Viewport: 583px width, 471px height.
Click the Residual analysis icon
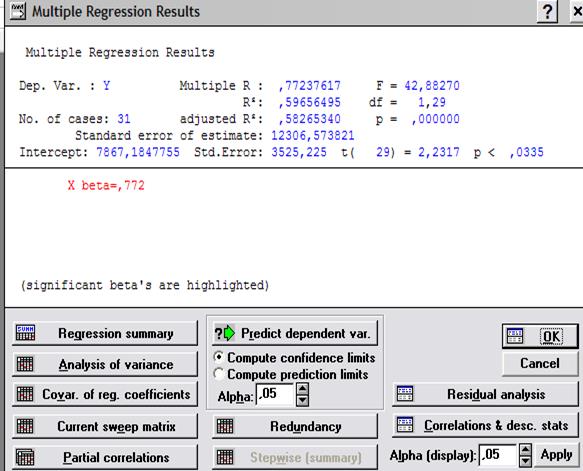(x=405, y=394)
